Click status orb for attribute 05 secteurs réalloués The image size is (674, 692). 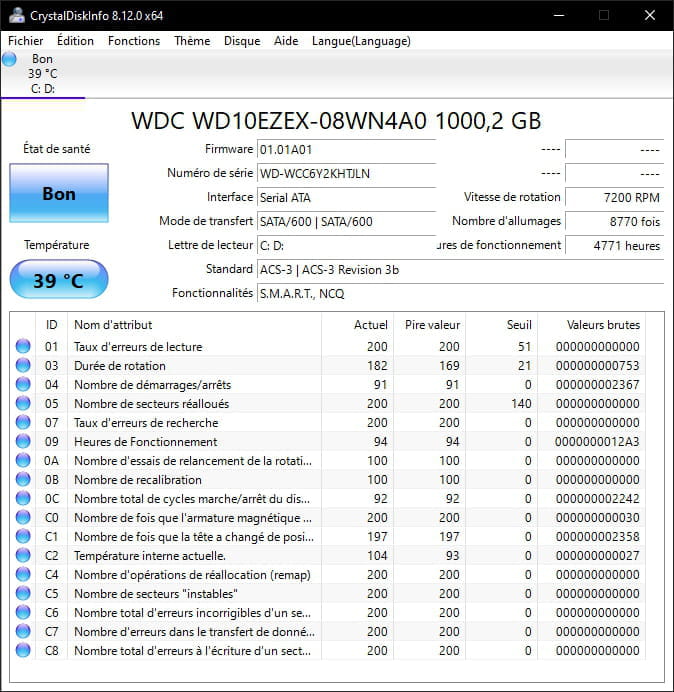click(23, 403)
